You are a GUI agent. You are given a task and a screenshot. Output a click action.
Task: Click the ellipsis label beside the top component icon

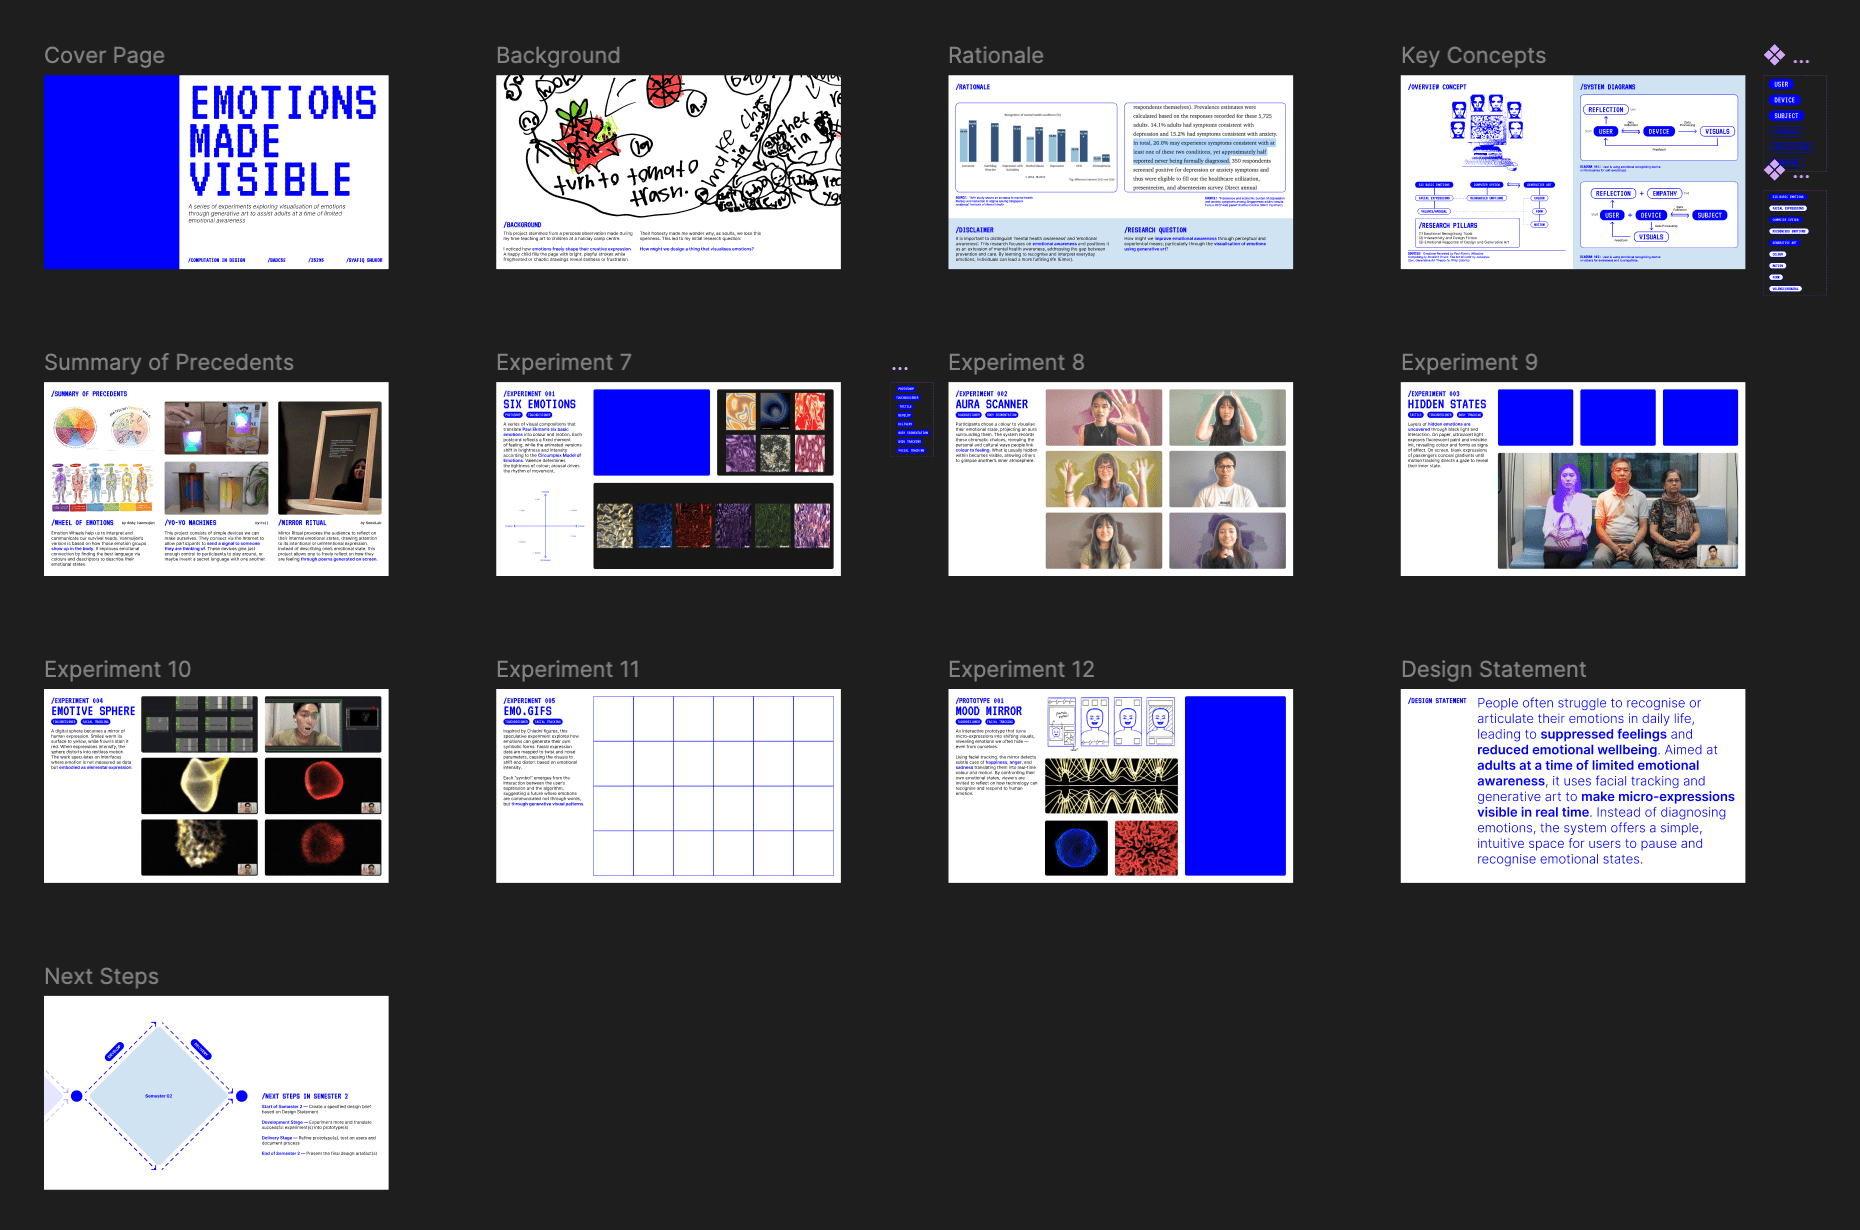pyautogui.click(x=1801, y=61)
